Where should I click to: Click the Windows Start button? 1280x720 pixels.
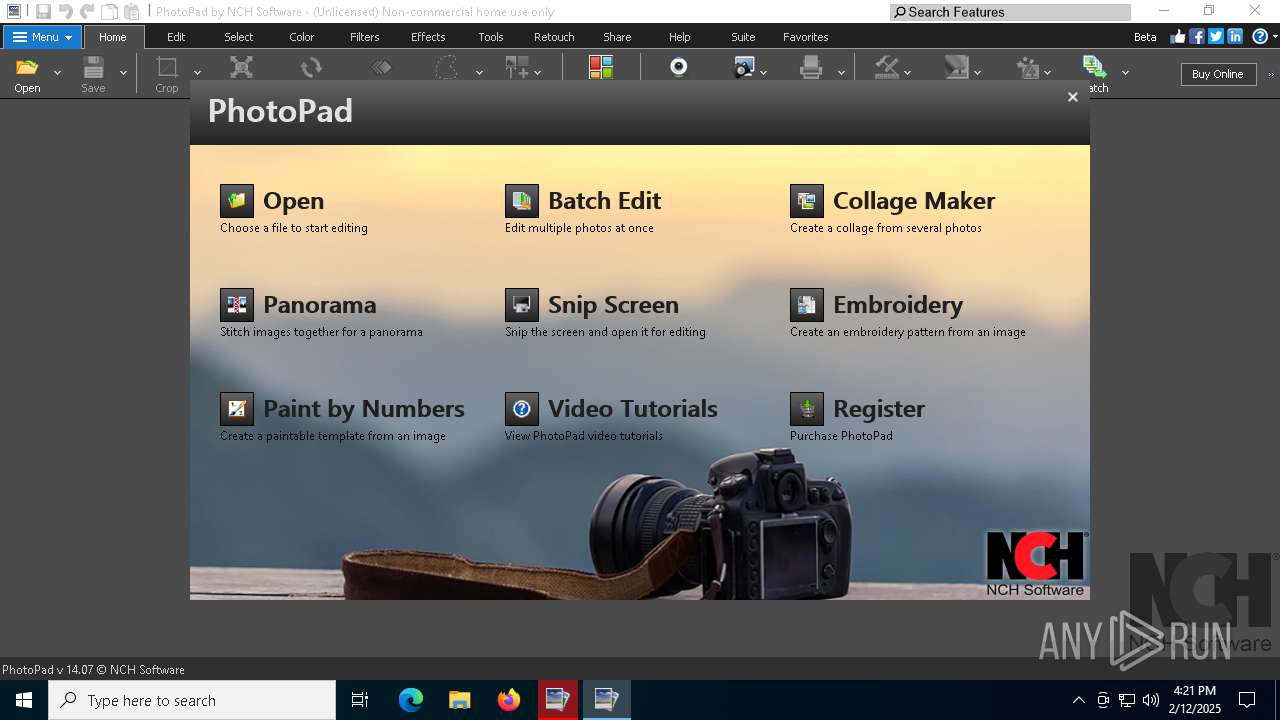[24, 700]
